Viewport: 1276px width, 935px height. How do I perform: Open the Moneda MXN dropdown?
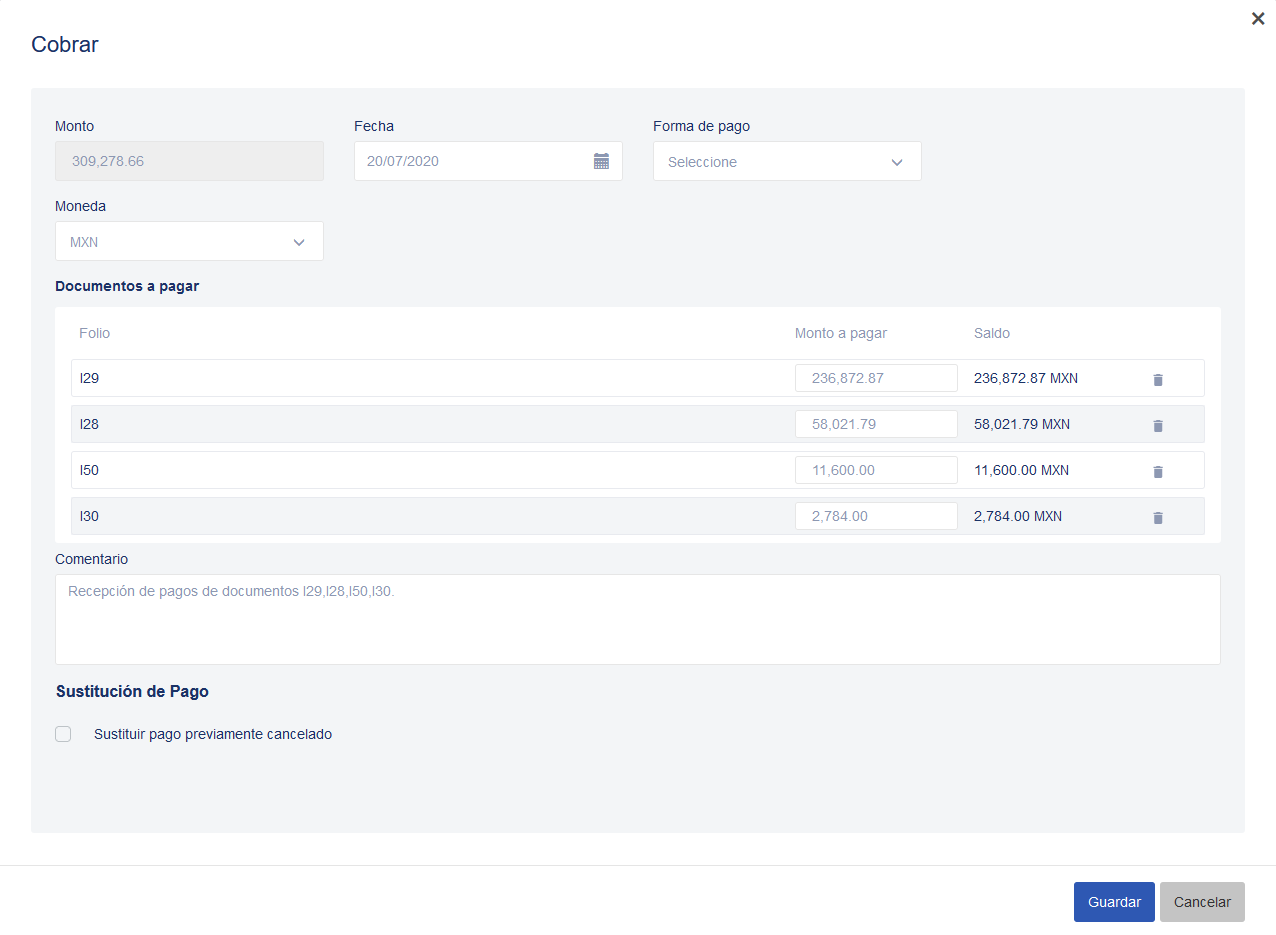189,242
